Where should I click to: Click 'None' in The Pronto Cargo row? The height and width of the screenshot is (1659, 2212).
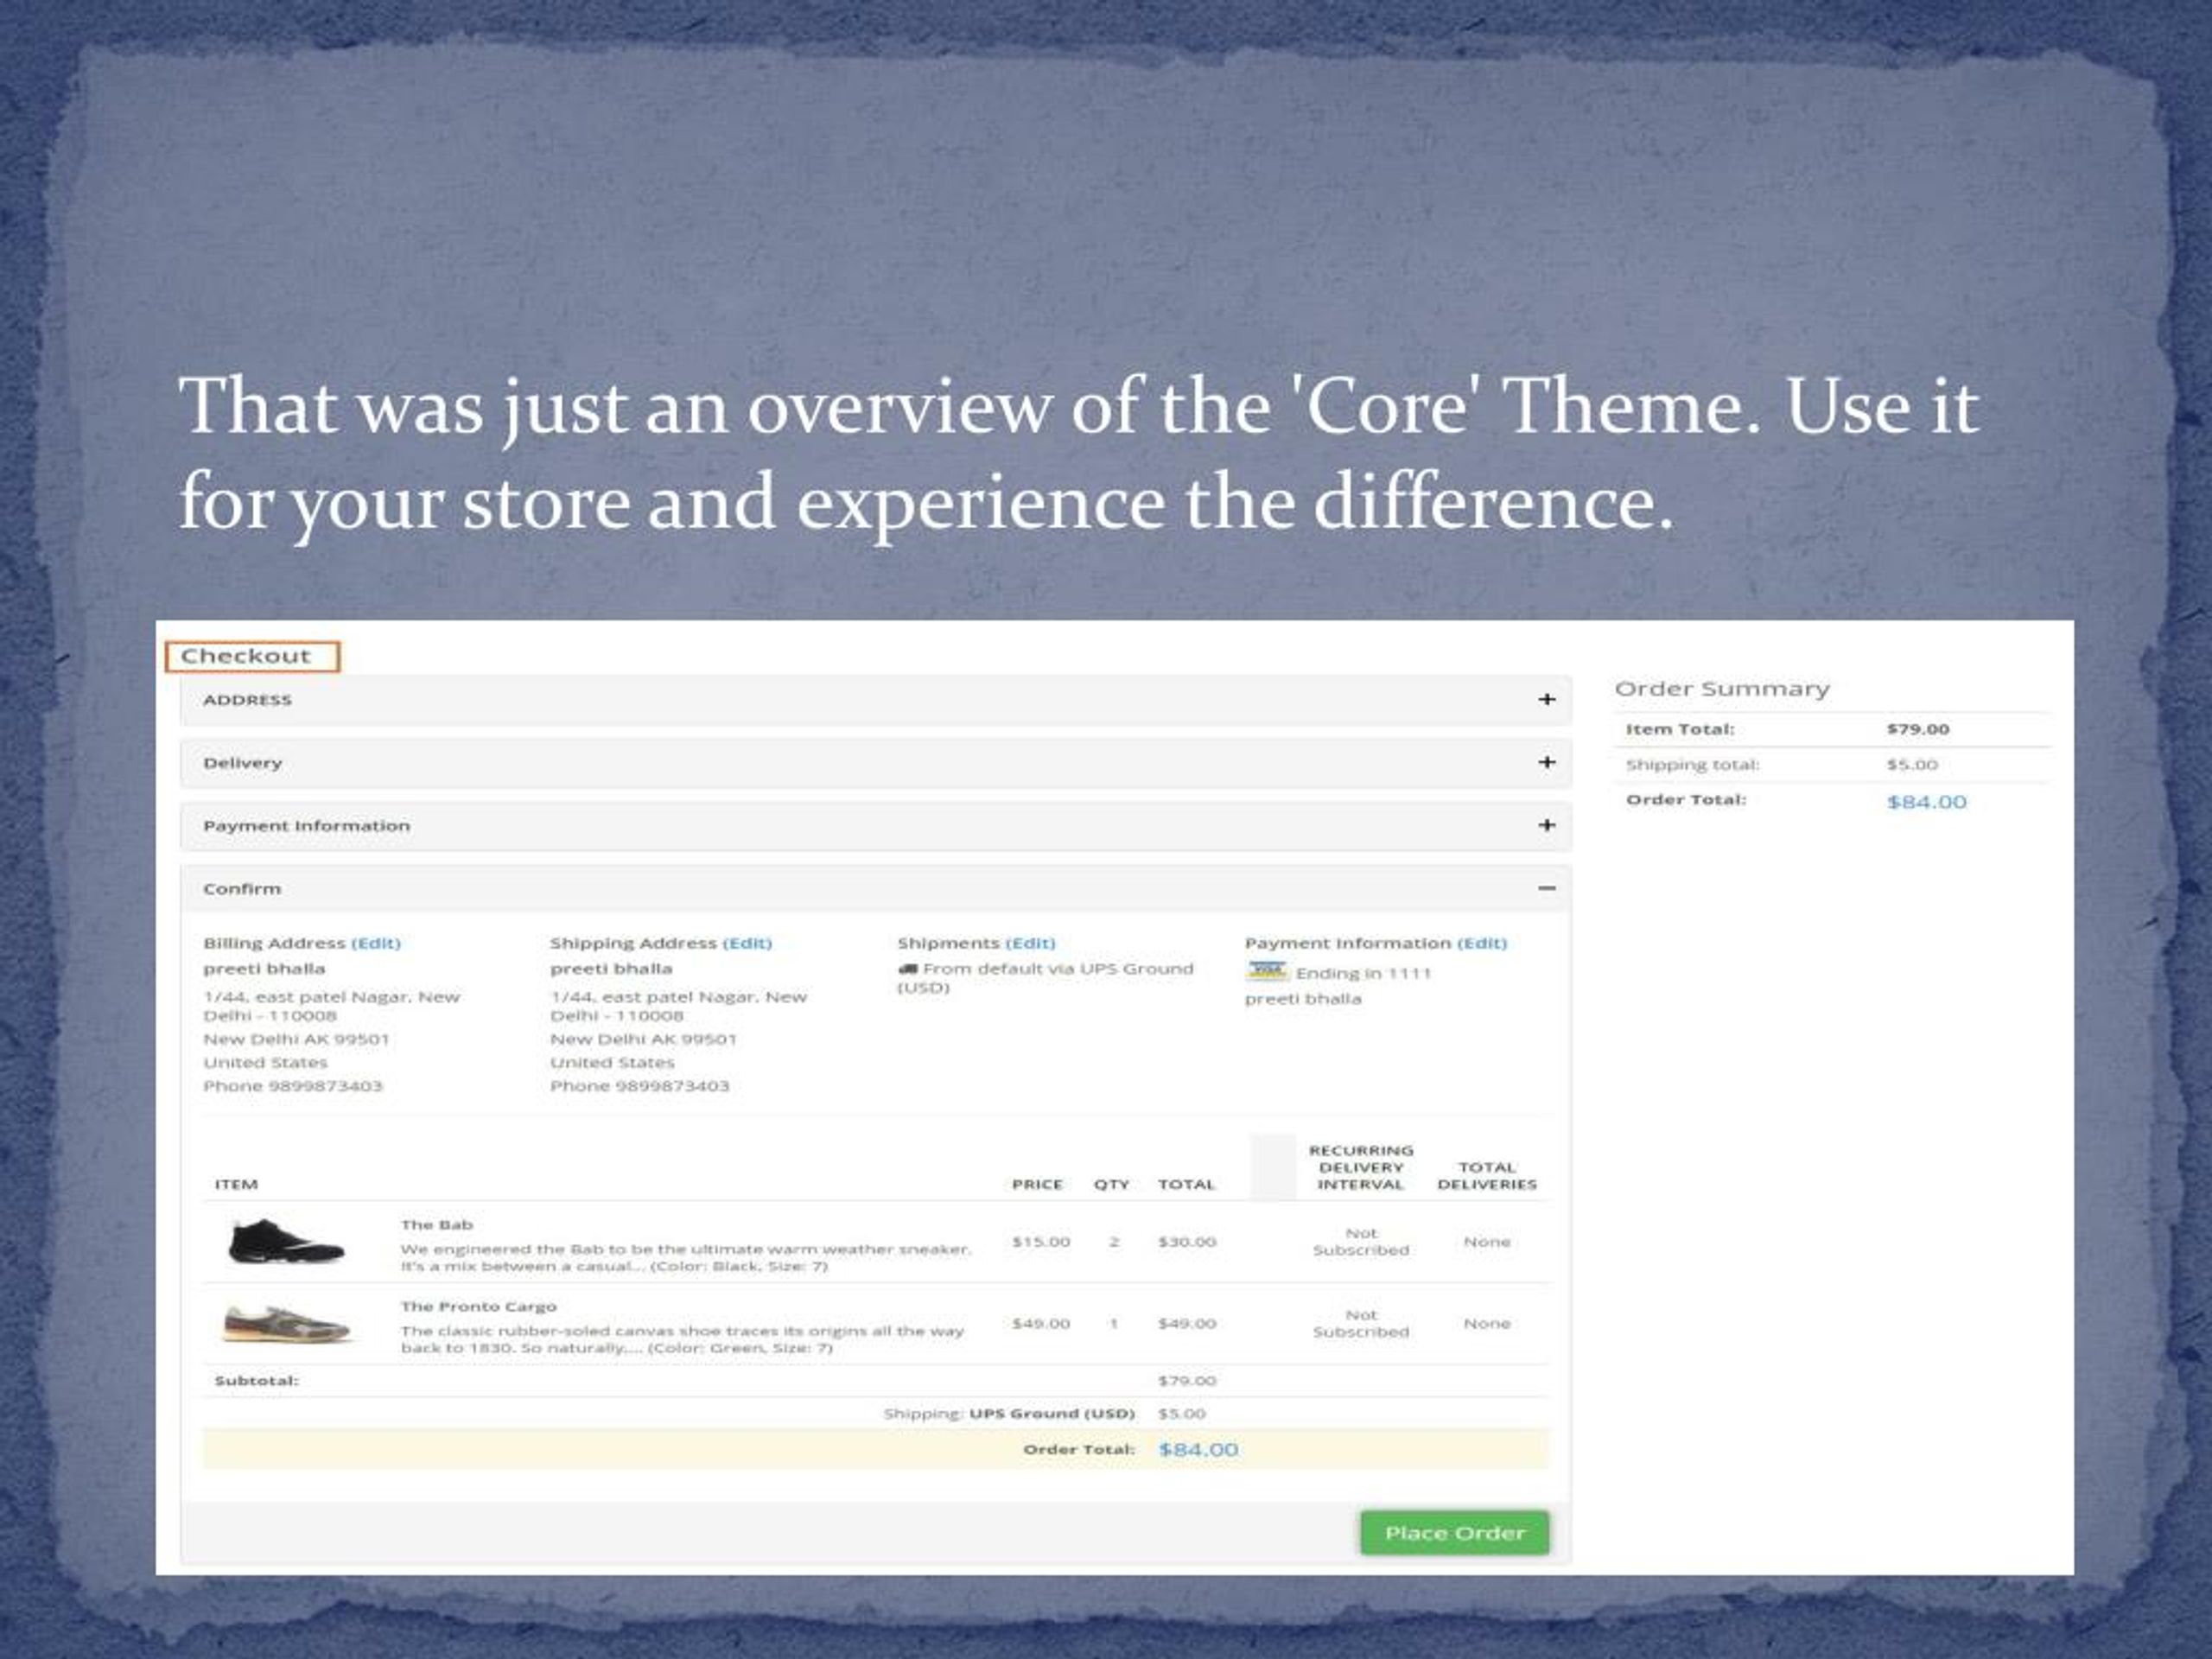pos(1487,1324)
